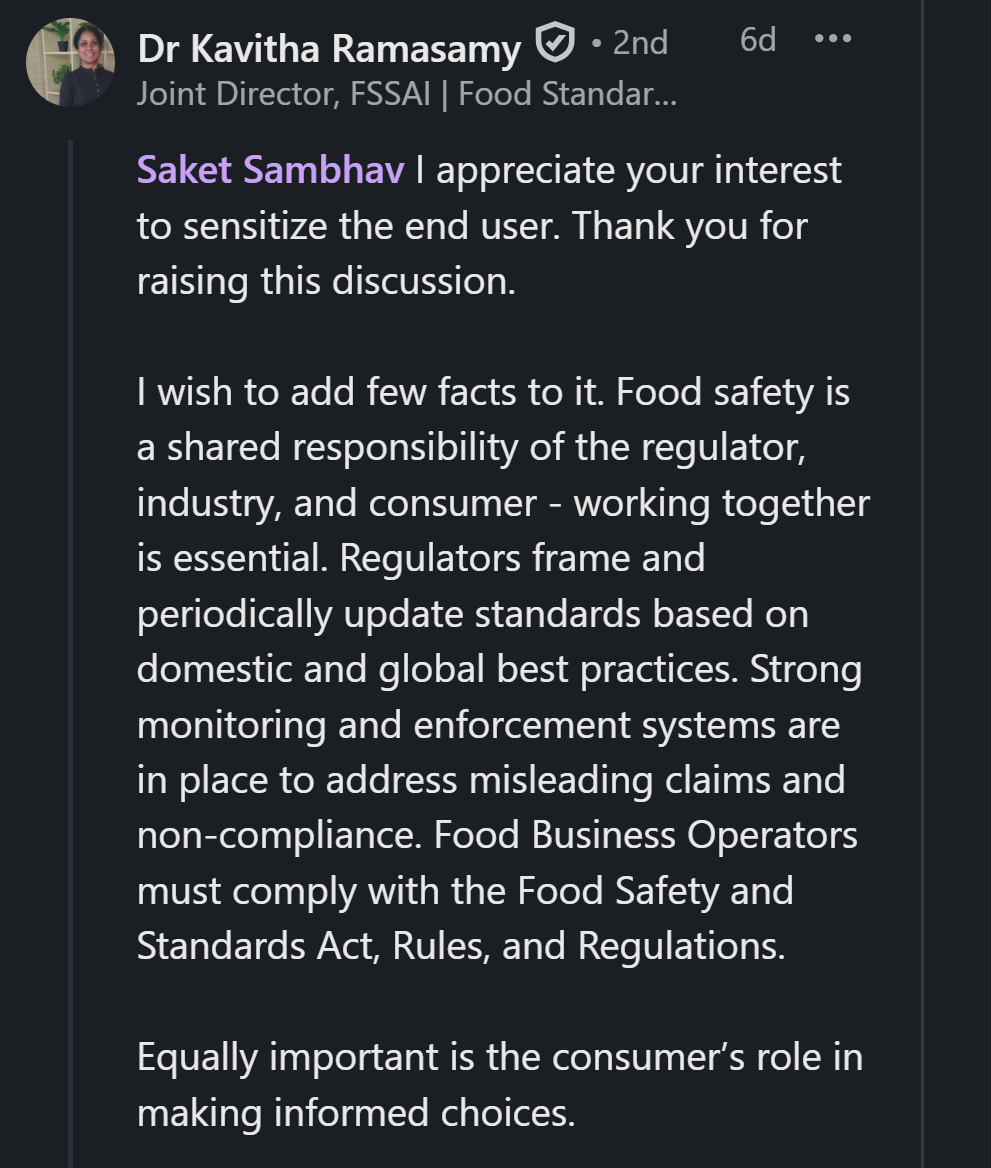
Task: Click the text "Standards Act, Rules, and Regulations"
Action: pyautogui.click(x=459, y=946)
